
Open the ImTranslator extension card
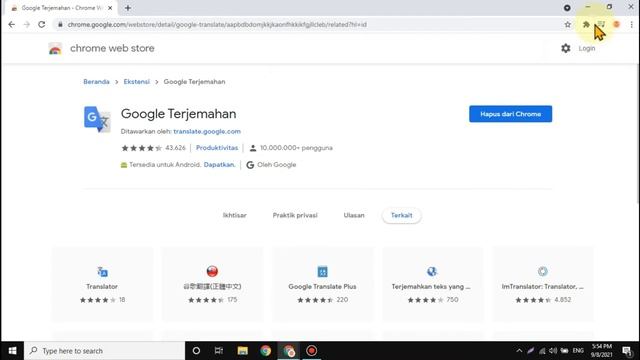pyautogui.click(x=543, y=284)
